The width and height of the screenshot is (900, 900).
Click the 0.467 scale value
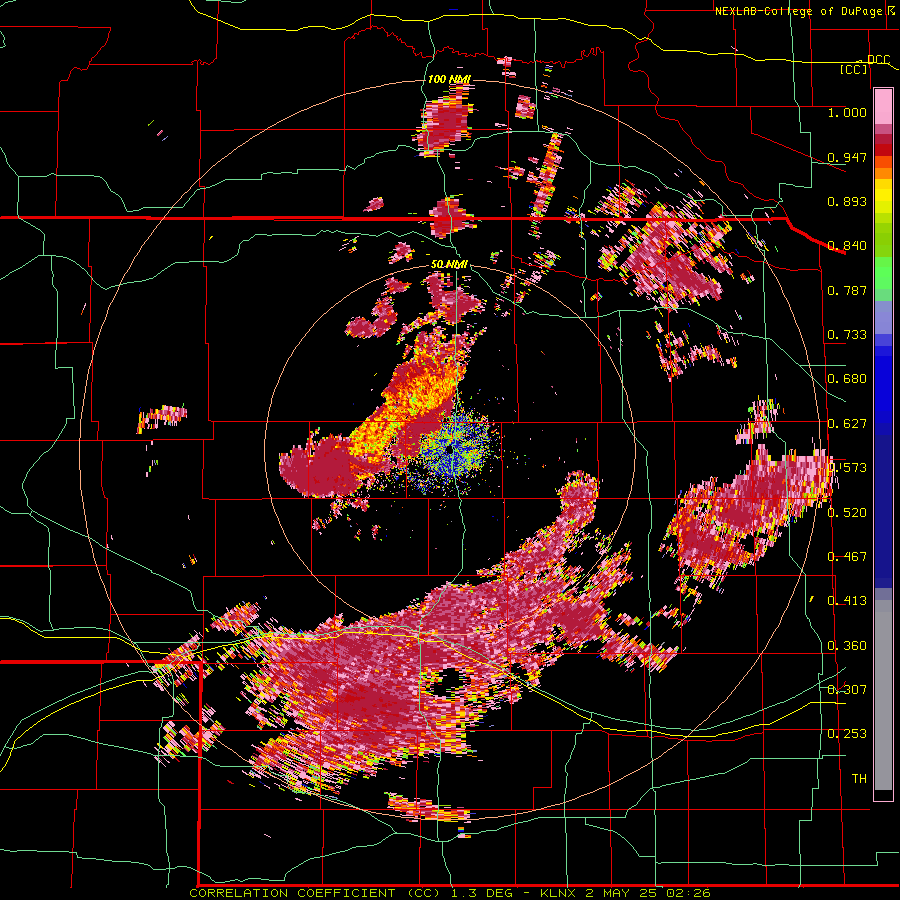click(847, 556)
